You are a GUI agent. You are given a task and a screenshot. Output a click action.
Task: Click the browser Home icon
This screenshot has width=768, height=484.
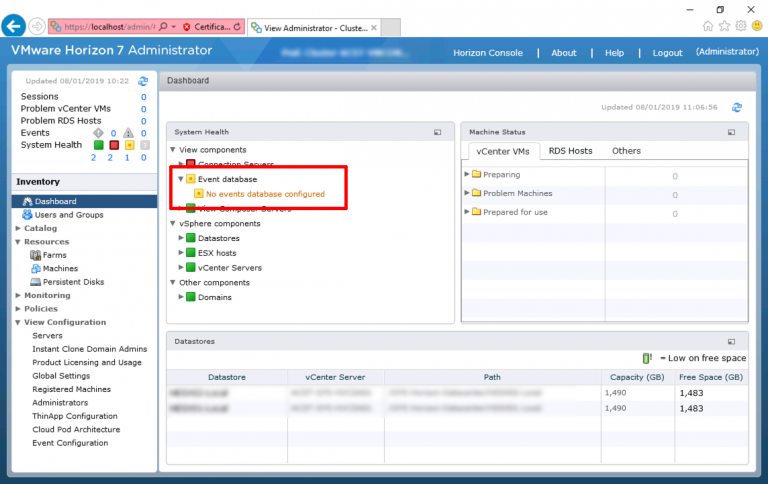[708, 26]
